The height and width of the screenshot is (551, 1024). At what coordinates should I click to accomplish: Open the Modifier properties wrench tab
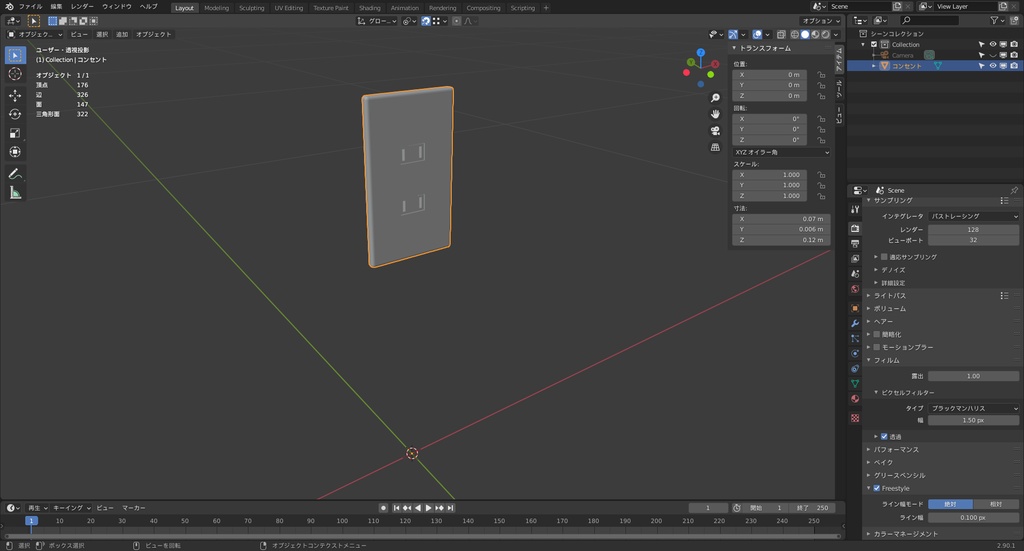[855, 323]
